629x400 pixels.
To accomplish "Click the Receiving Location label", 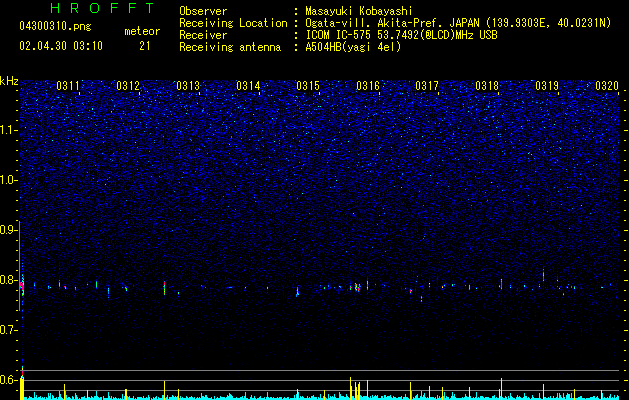I will pos(233,23).
